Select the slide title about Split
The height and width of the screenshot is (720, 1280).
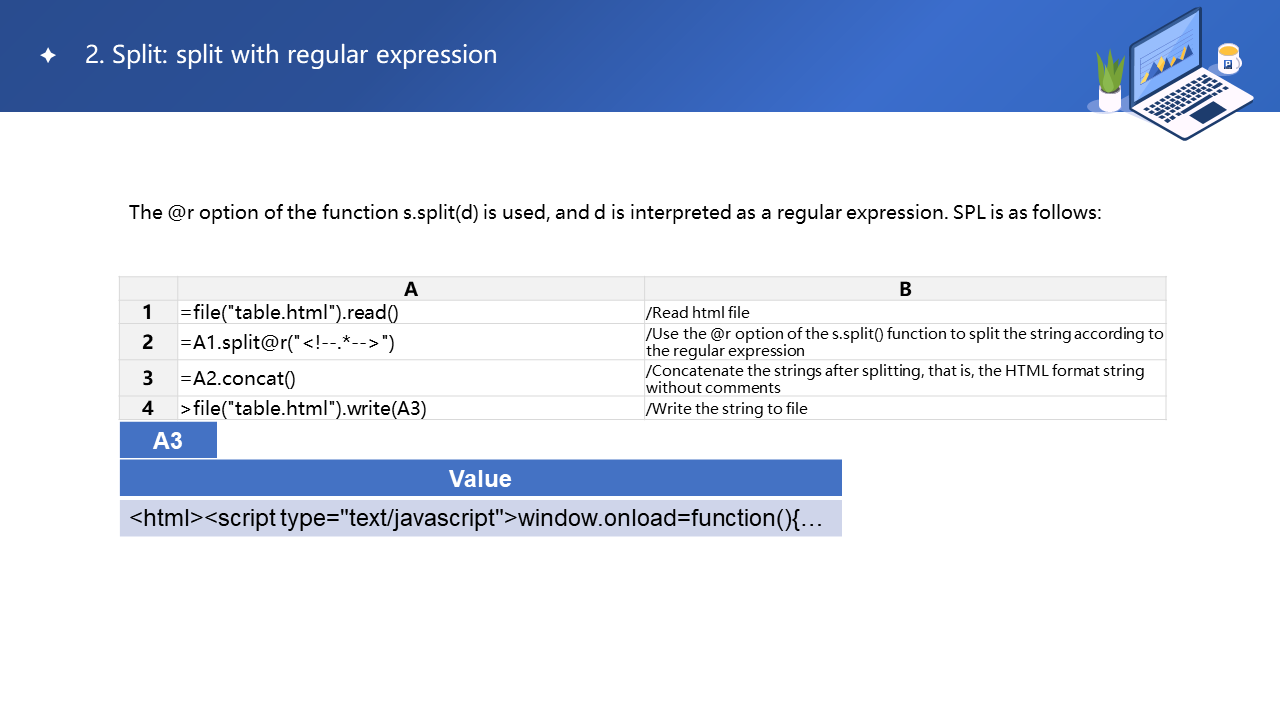coord(291,55)
